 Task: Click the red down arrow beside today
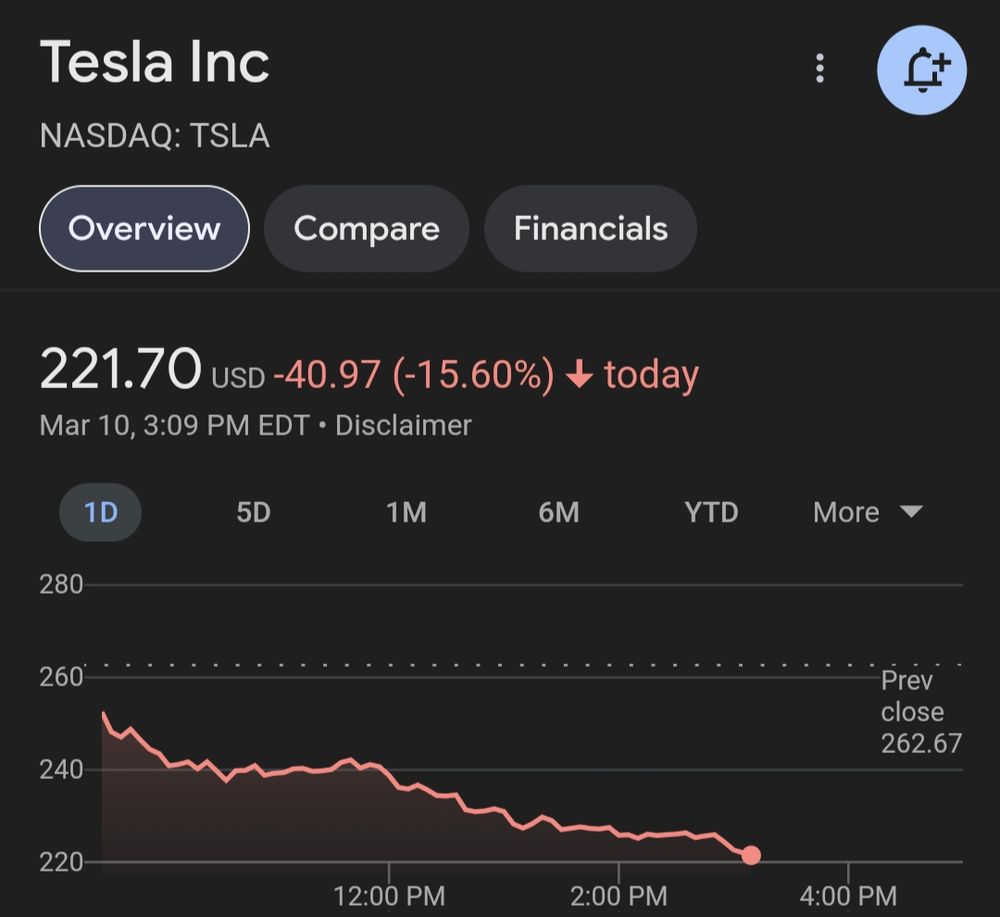point(579,375)
